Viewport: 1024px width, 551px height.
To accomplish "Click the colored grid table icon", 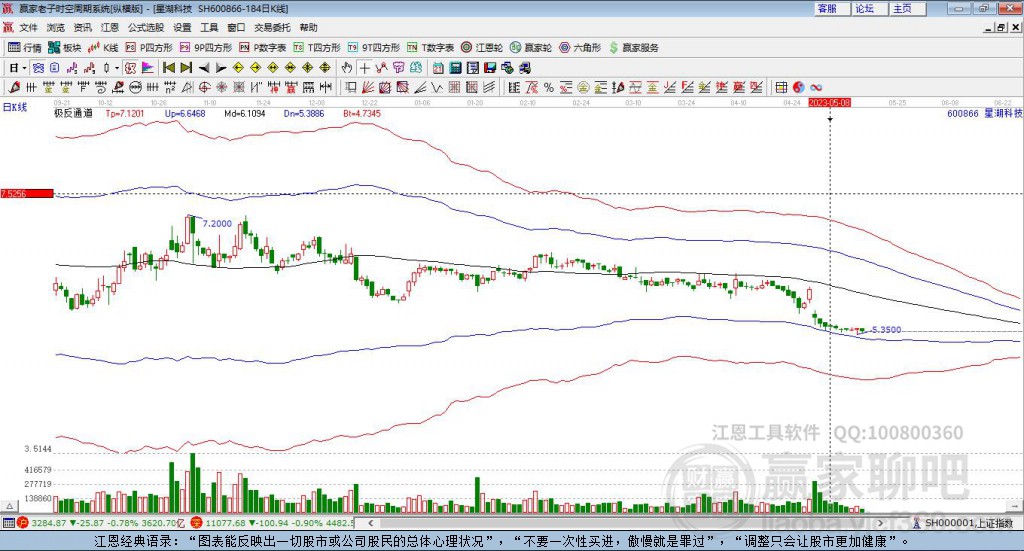I will tap(781, 87).
